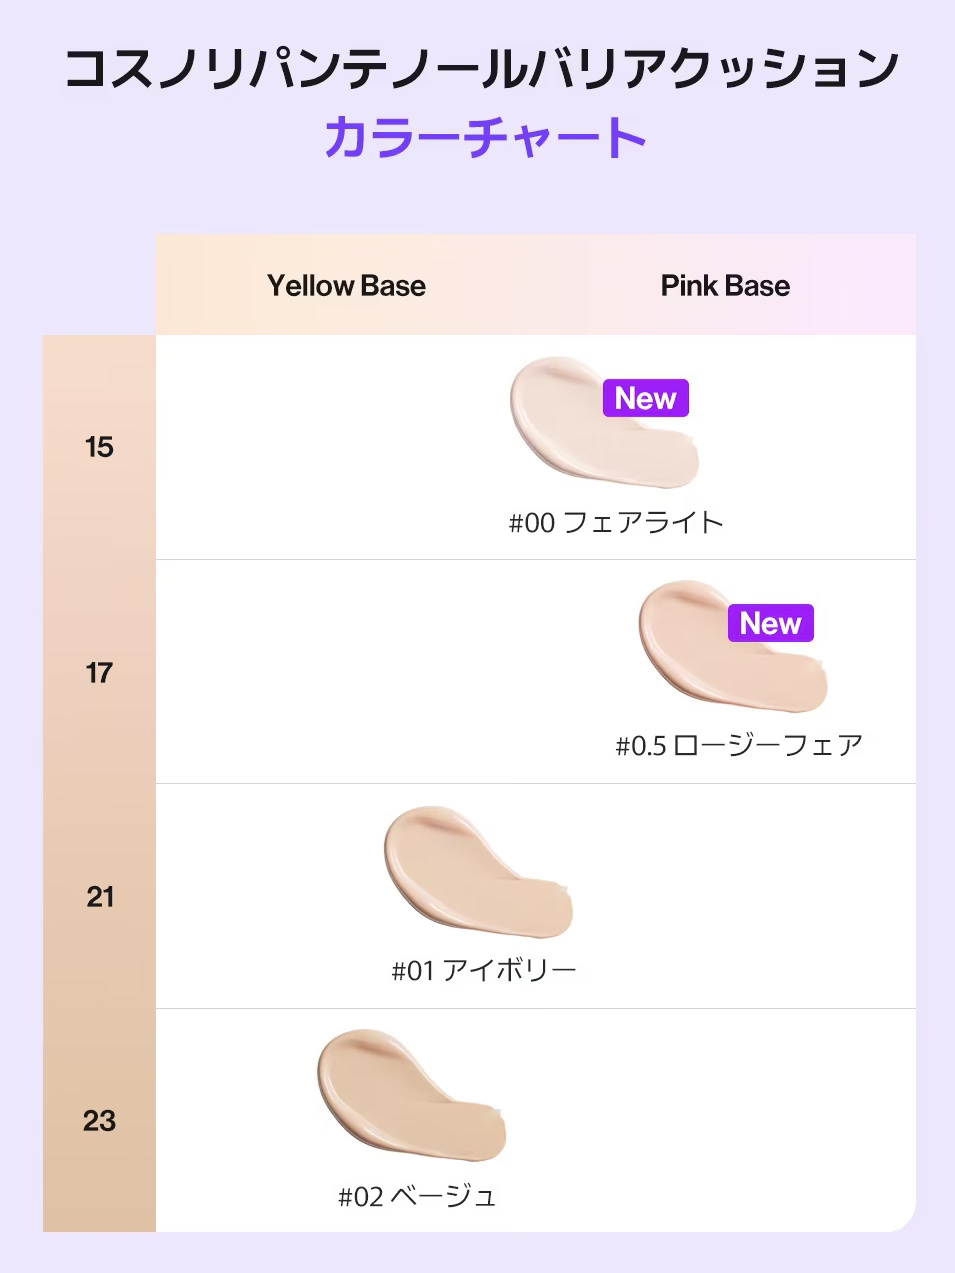The height and width of the screenshot is (1273, 955).
Task: Click the #02 ベージュ text label
Action: 417,1196
